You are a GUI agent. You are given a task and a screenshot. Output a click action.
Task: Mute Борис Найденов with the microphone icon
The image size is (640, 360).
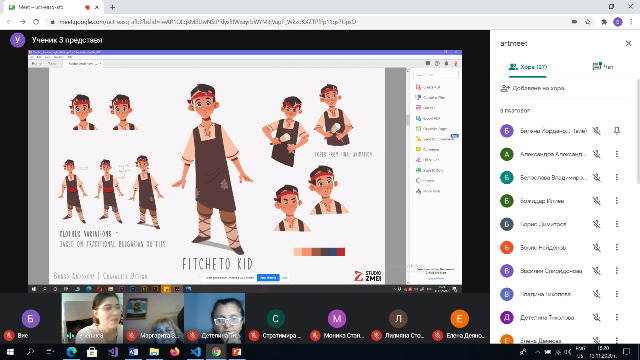(597, 247)
